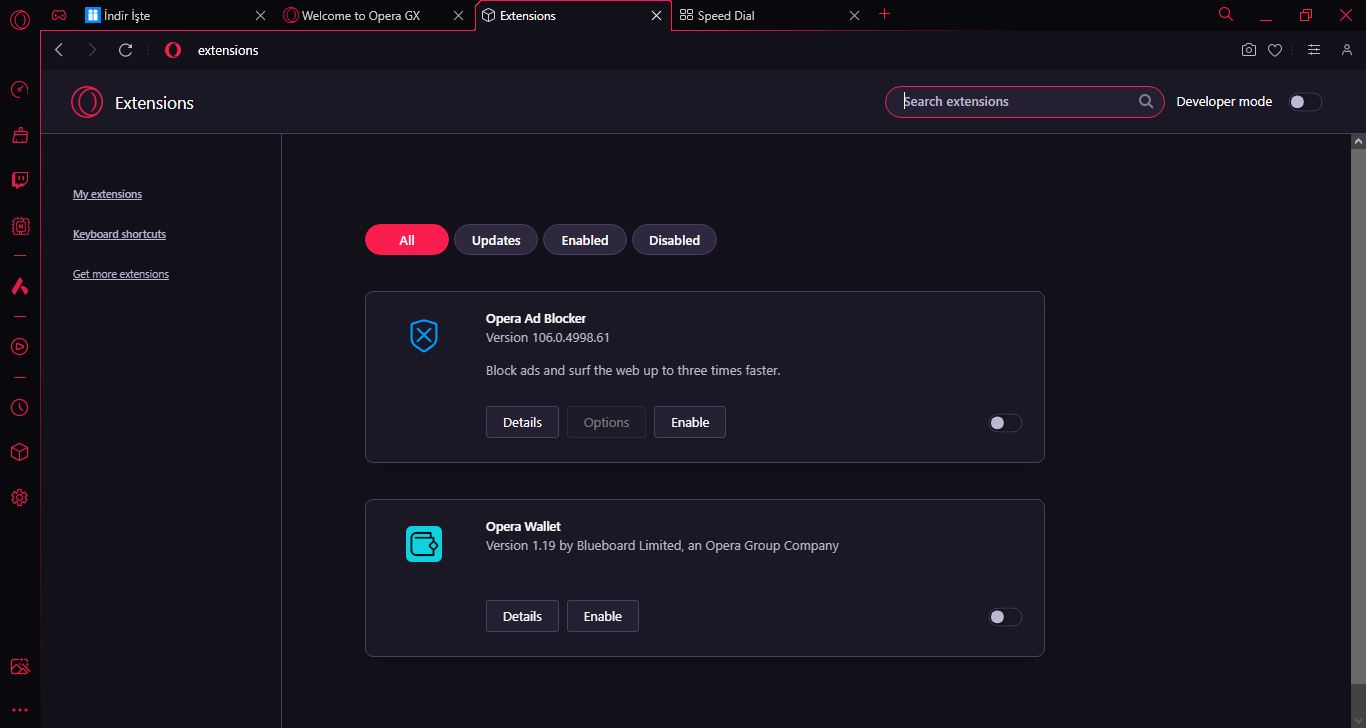Click the search magnifier inside the search field

(x=1146, y=101)
